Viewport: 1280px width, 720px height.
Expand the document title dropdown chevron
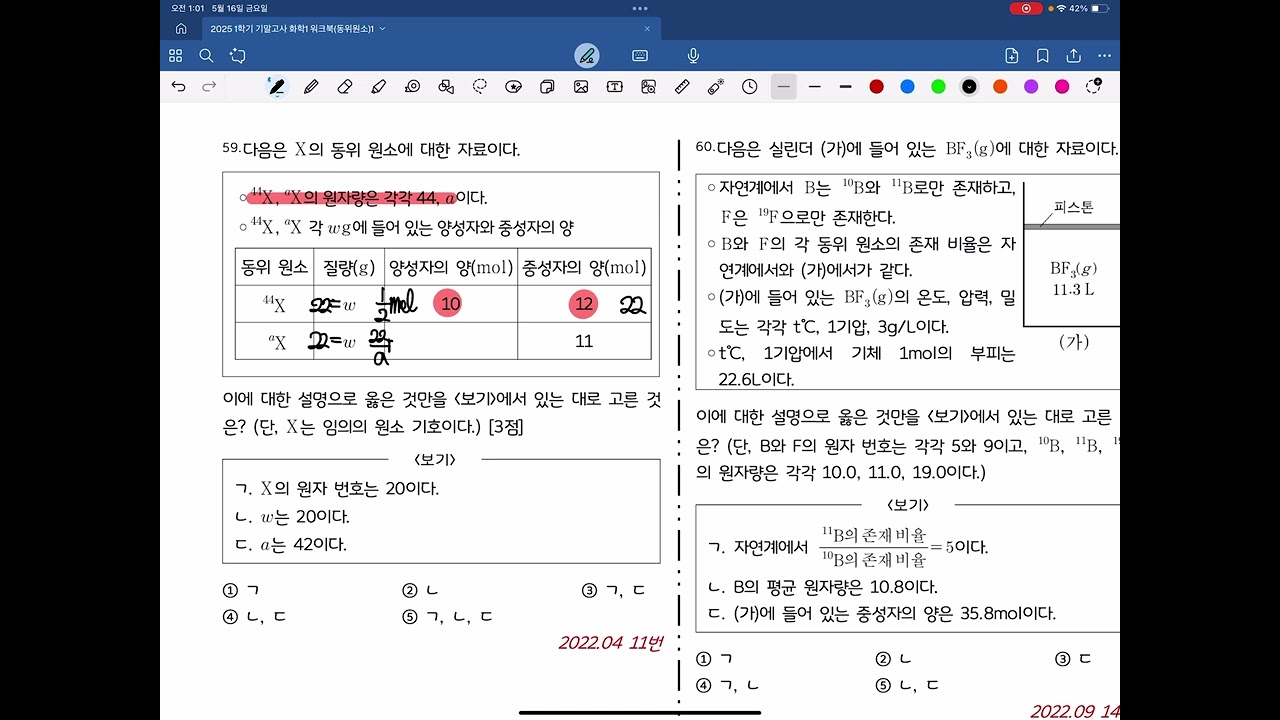click(383, 29)
